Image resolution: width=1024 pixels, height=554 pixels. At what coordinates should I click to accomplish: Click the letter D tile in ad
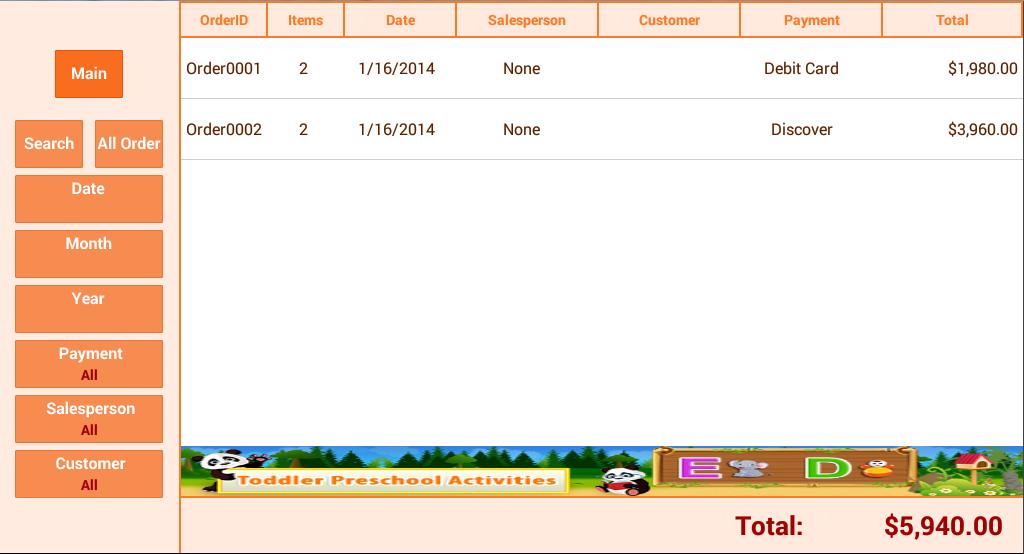click(828, 467)
